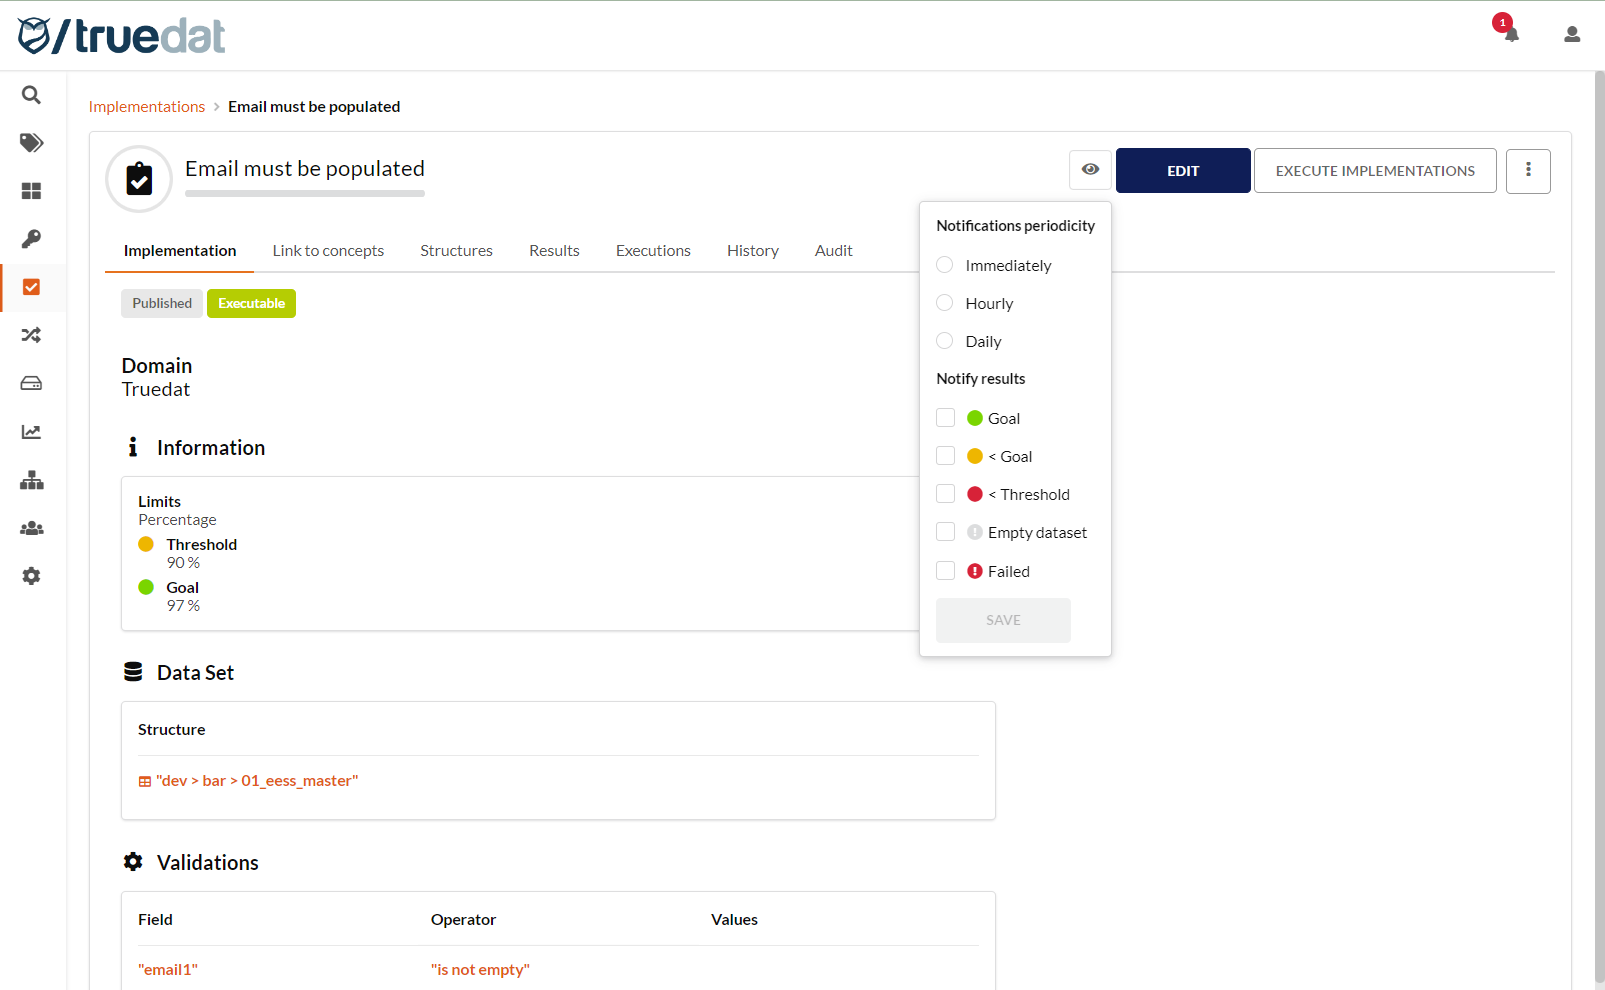This screenshot has width=1605, height=990.
Task: Open the search icon in the sidebar
Action: coord(31,95)
